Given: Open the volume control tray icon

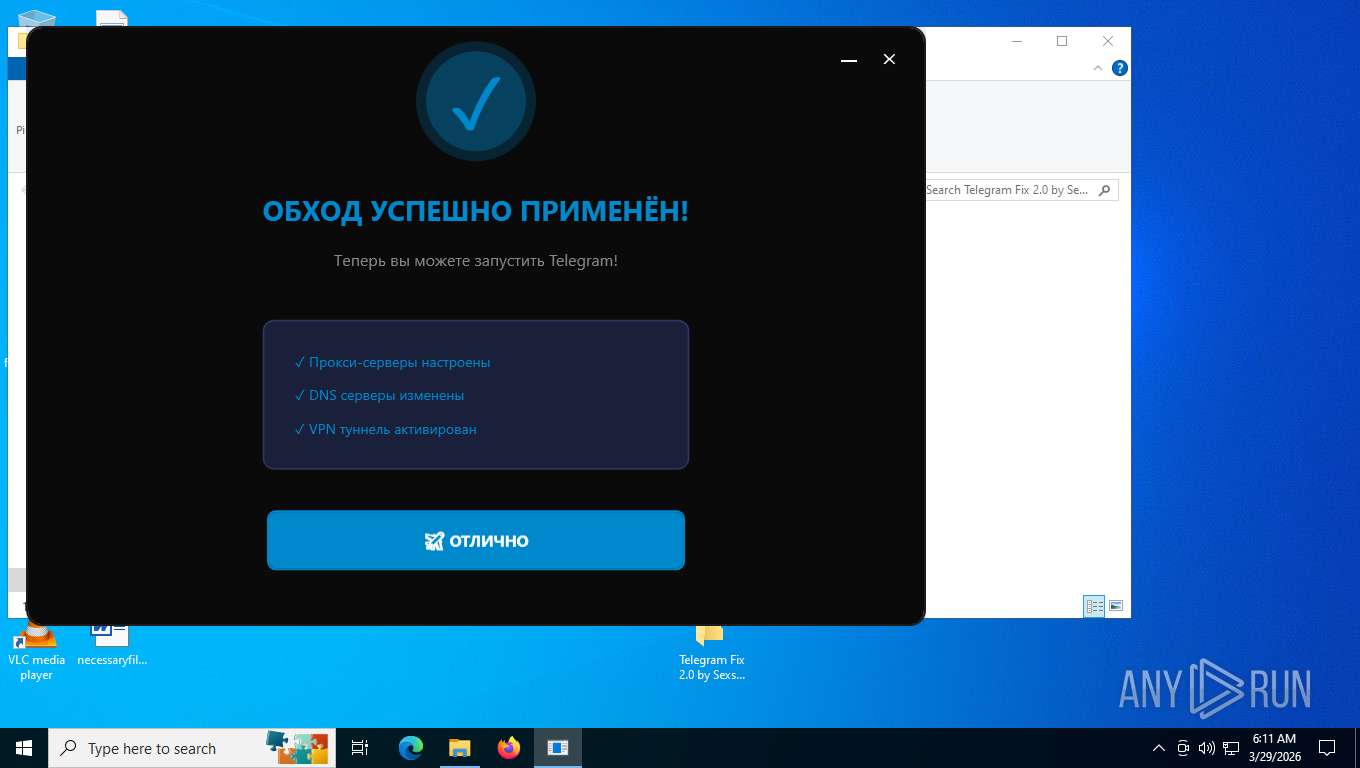Looking at the screenshot, I should (1207, 748).
